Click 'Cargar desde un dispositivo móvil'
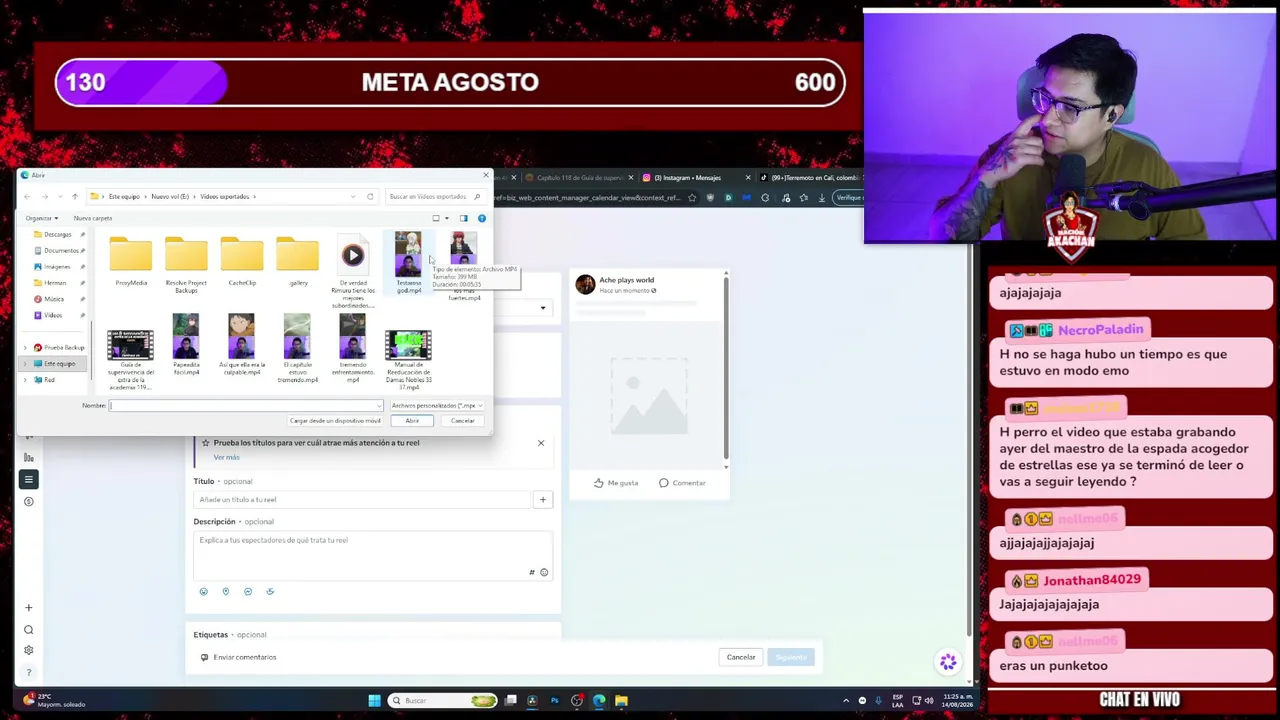 tap(335, 421)
